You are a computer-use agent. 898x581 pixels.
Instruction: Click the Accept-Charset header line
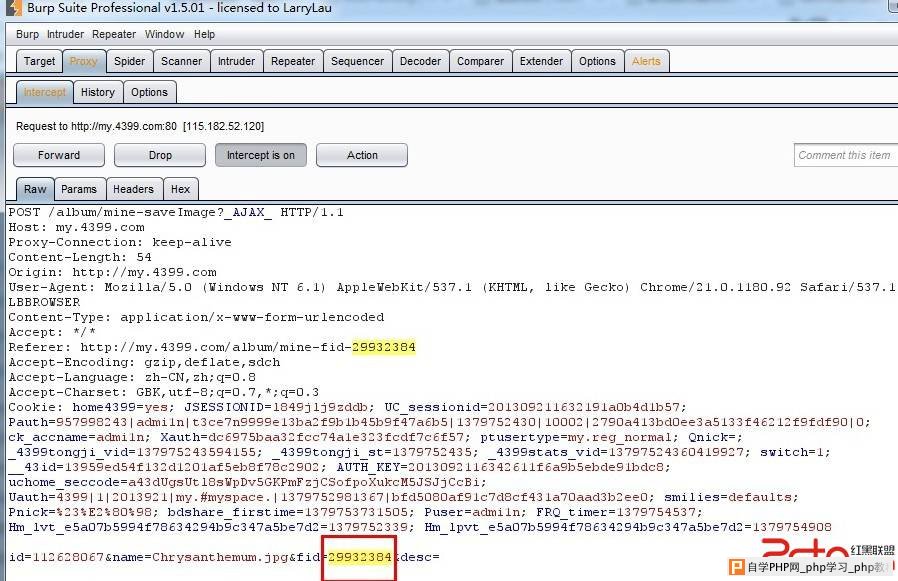coord(163,392)
